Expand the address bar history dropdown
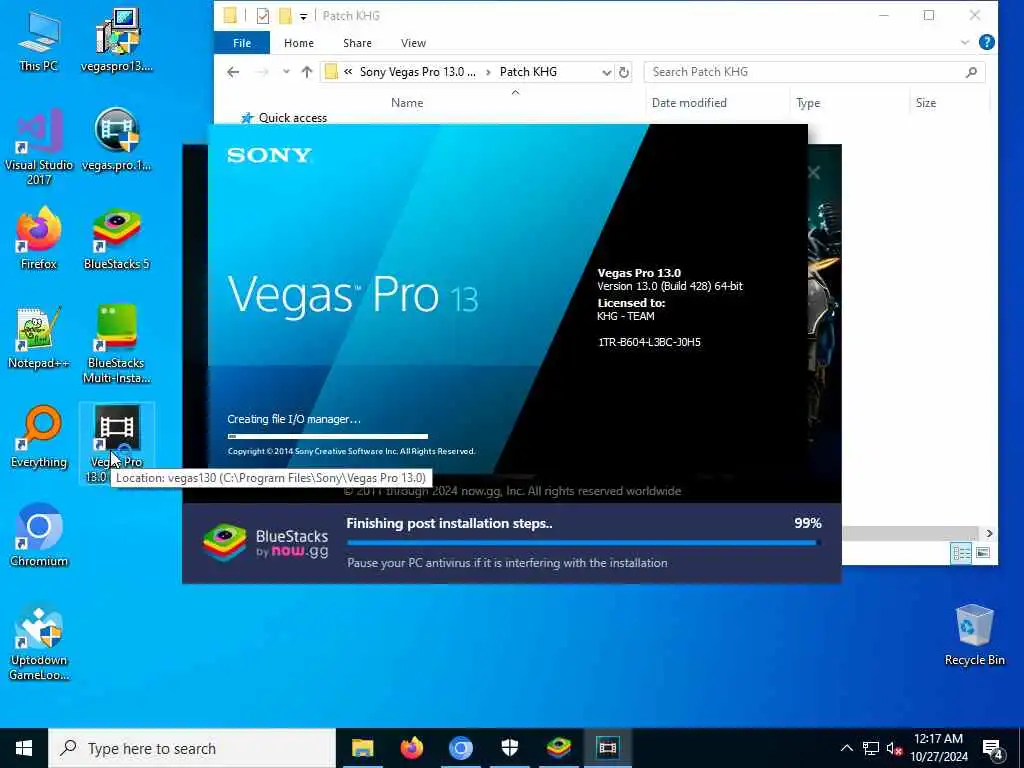This screenshot has width=1024, height=768. pyautogui.click(x=607, y=72)
